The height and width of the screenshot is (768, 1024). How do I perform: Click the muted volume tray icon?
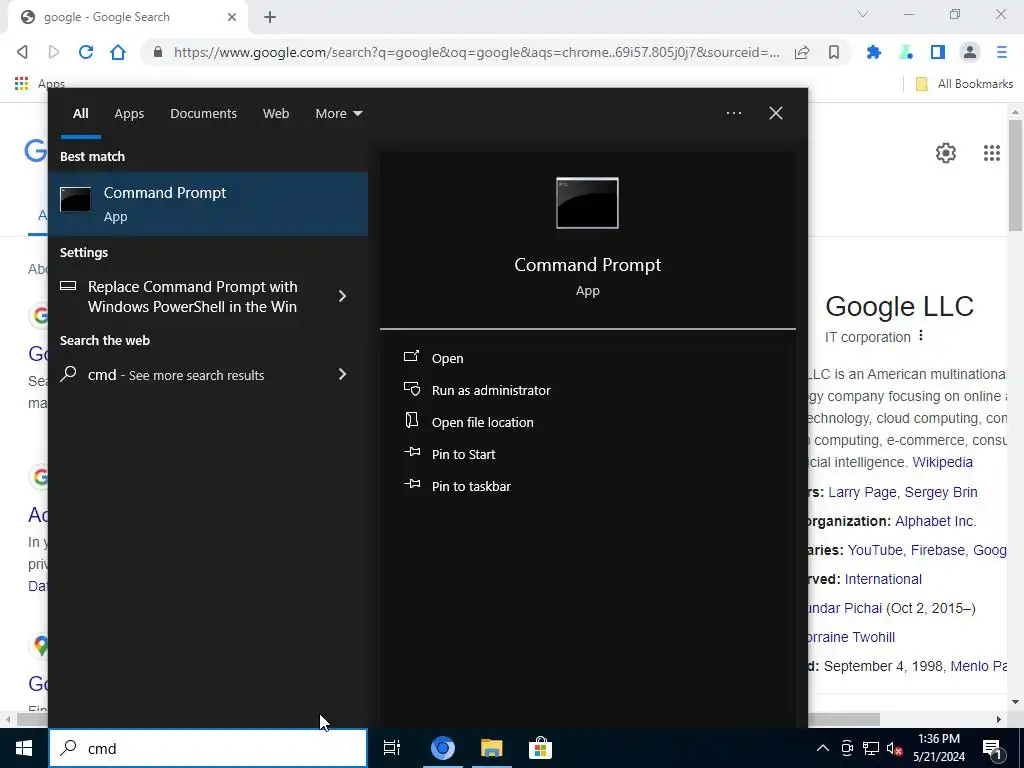(x=895, y=748)
